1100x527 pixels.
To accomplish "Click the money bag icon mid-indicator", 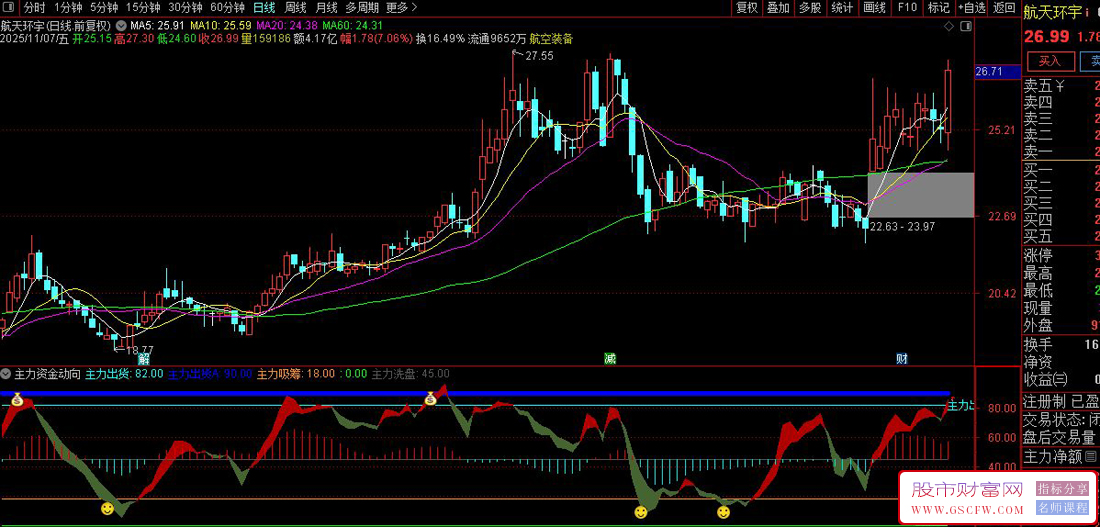I will 431,399.
